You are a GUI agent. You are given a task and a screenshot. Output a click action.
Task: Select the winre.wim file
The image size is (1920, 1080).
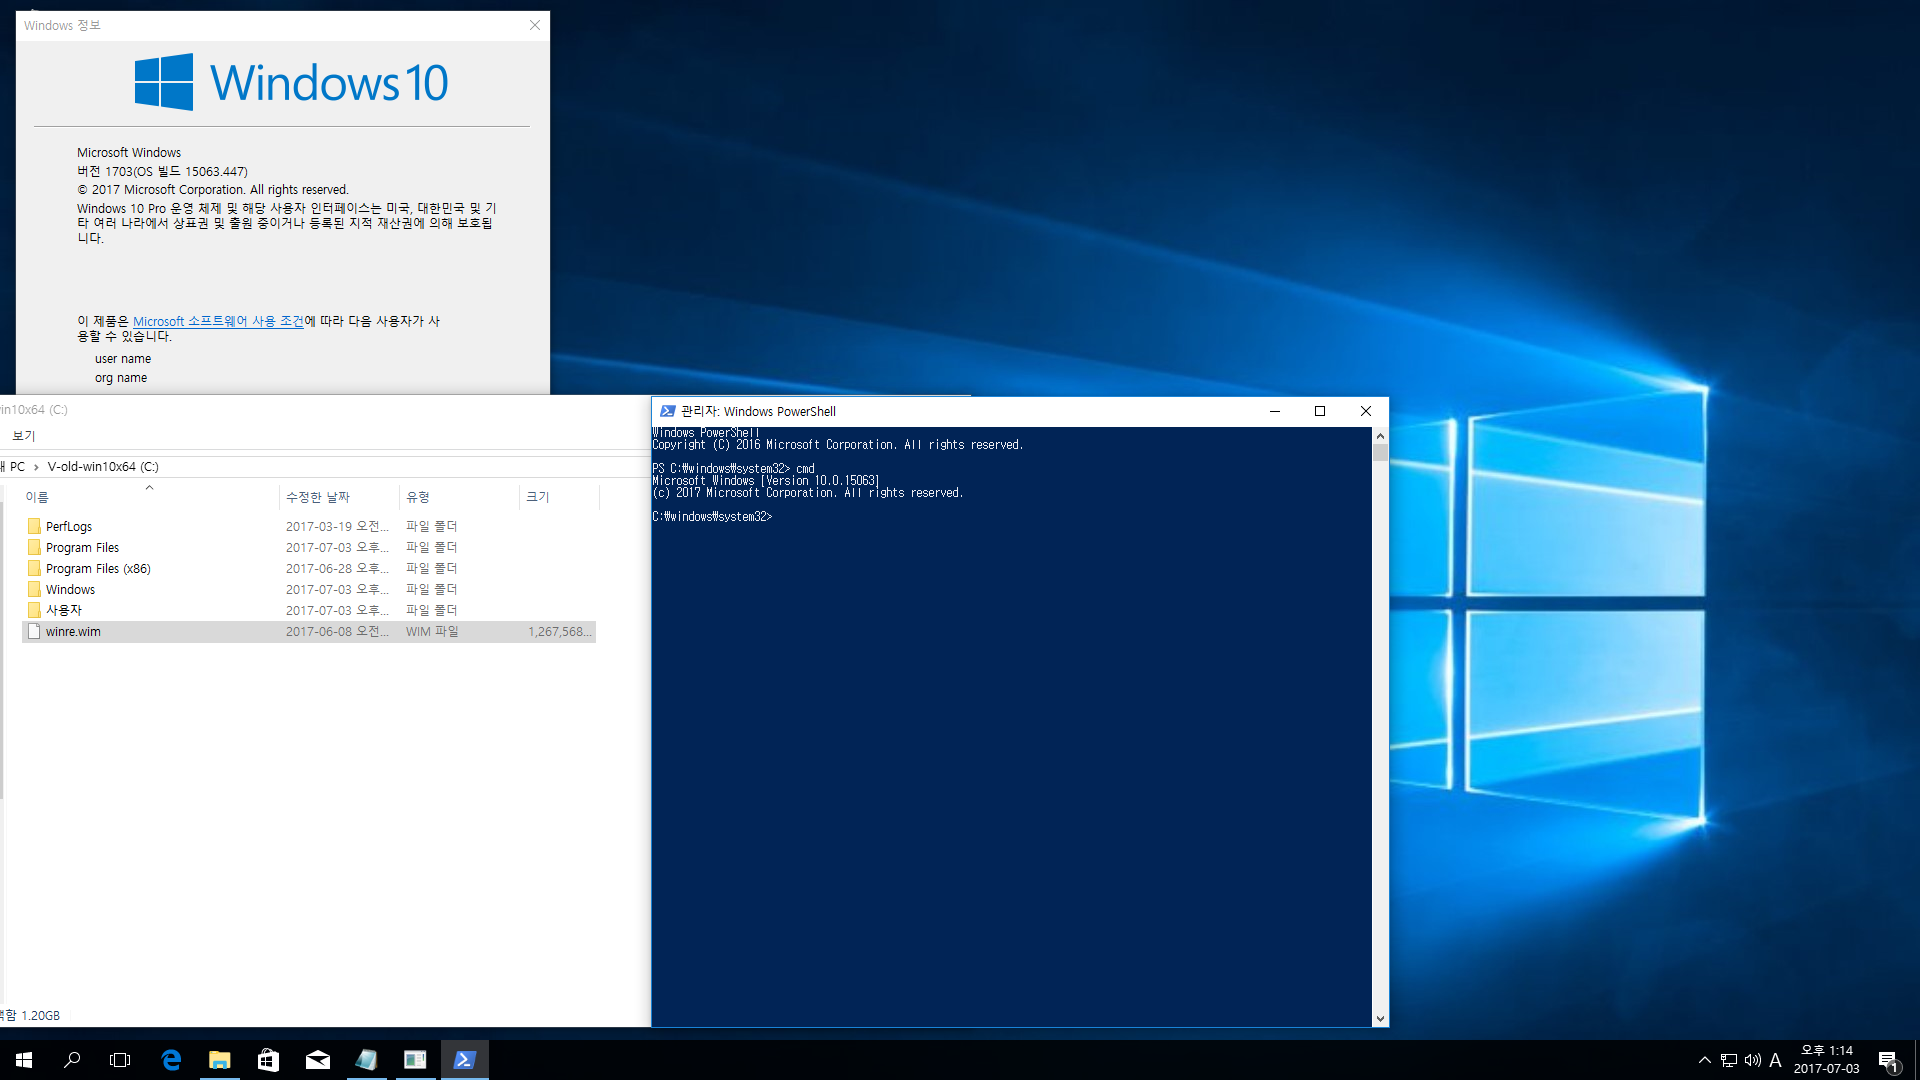click(x=309, y=631)
